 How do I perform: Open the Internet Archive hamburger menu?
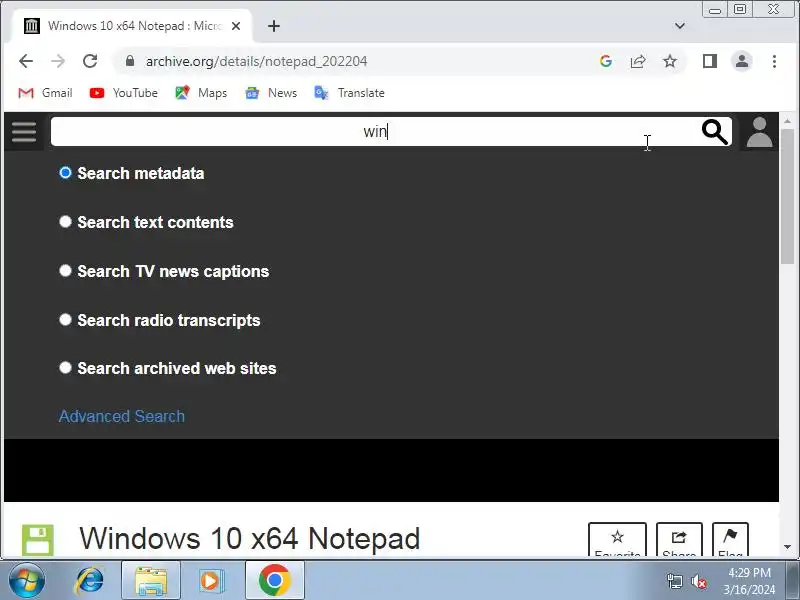click(24, 132)
